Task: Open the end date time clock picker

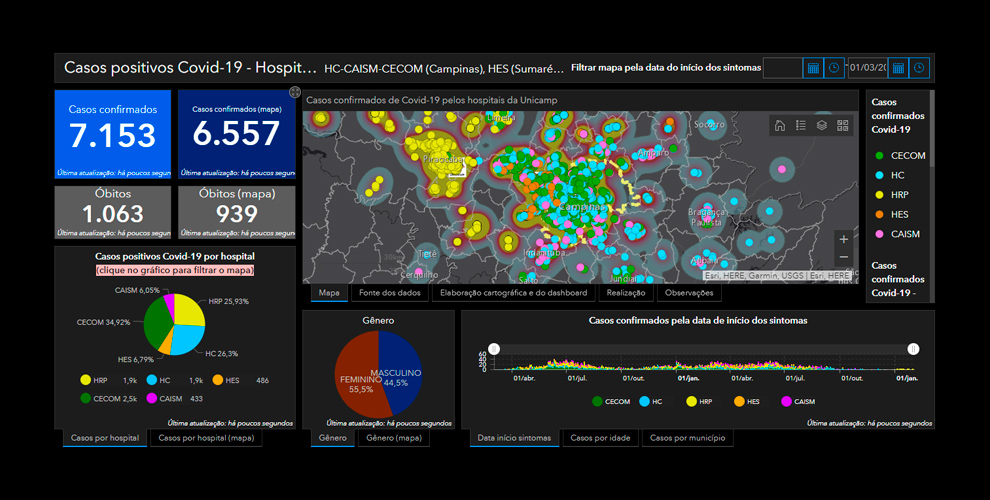Action: tap(918, 68)
